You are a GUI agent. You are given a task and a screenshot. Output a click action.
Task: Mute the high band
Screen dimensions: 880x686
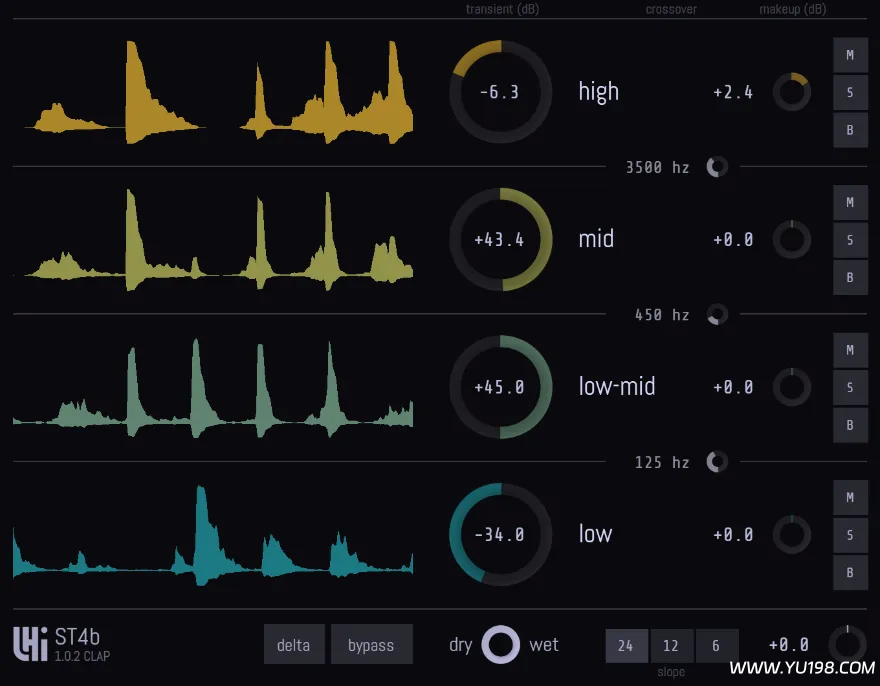[851, 54]
